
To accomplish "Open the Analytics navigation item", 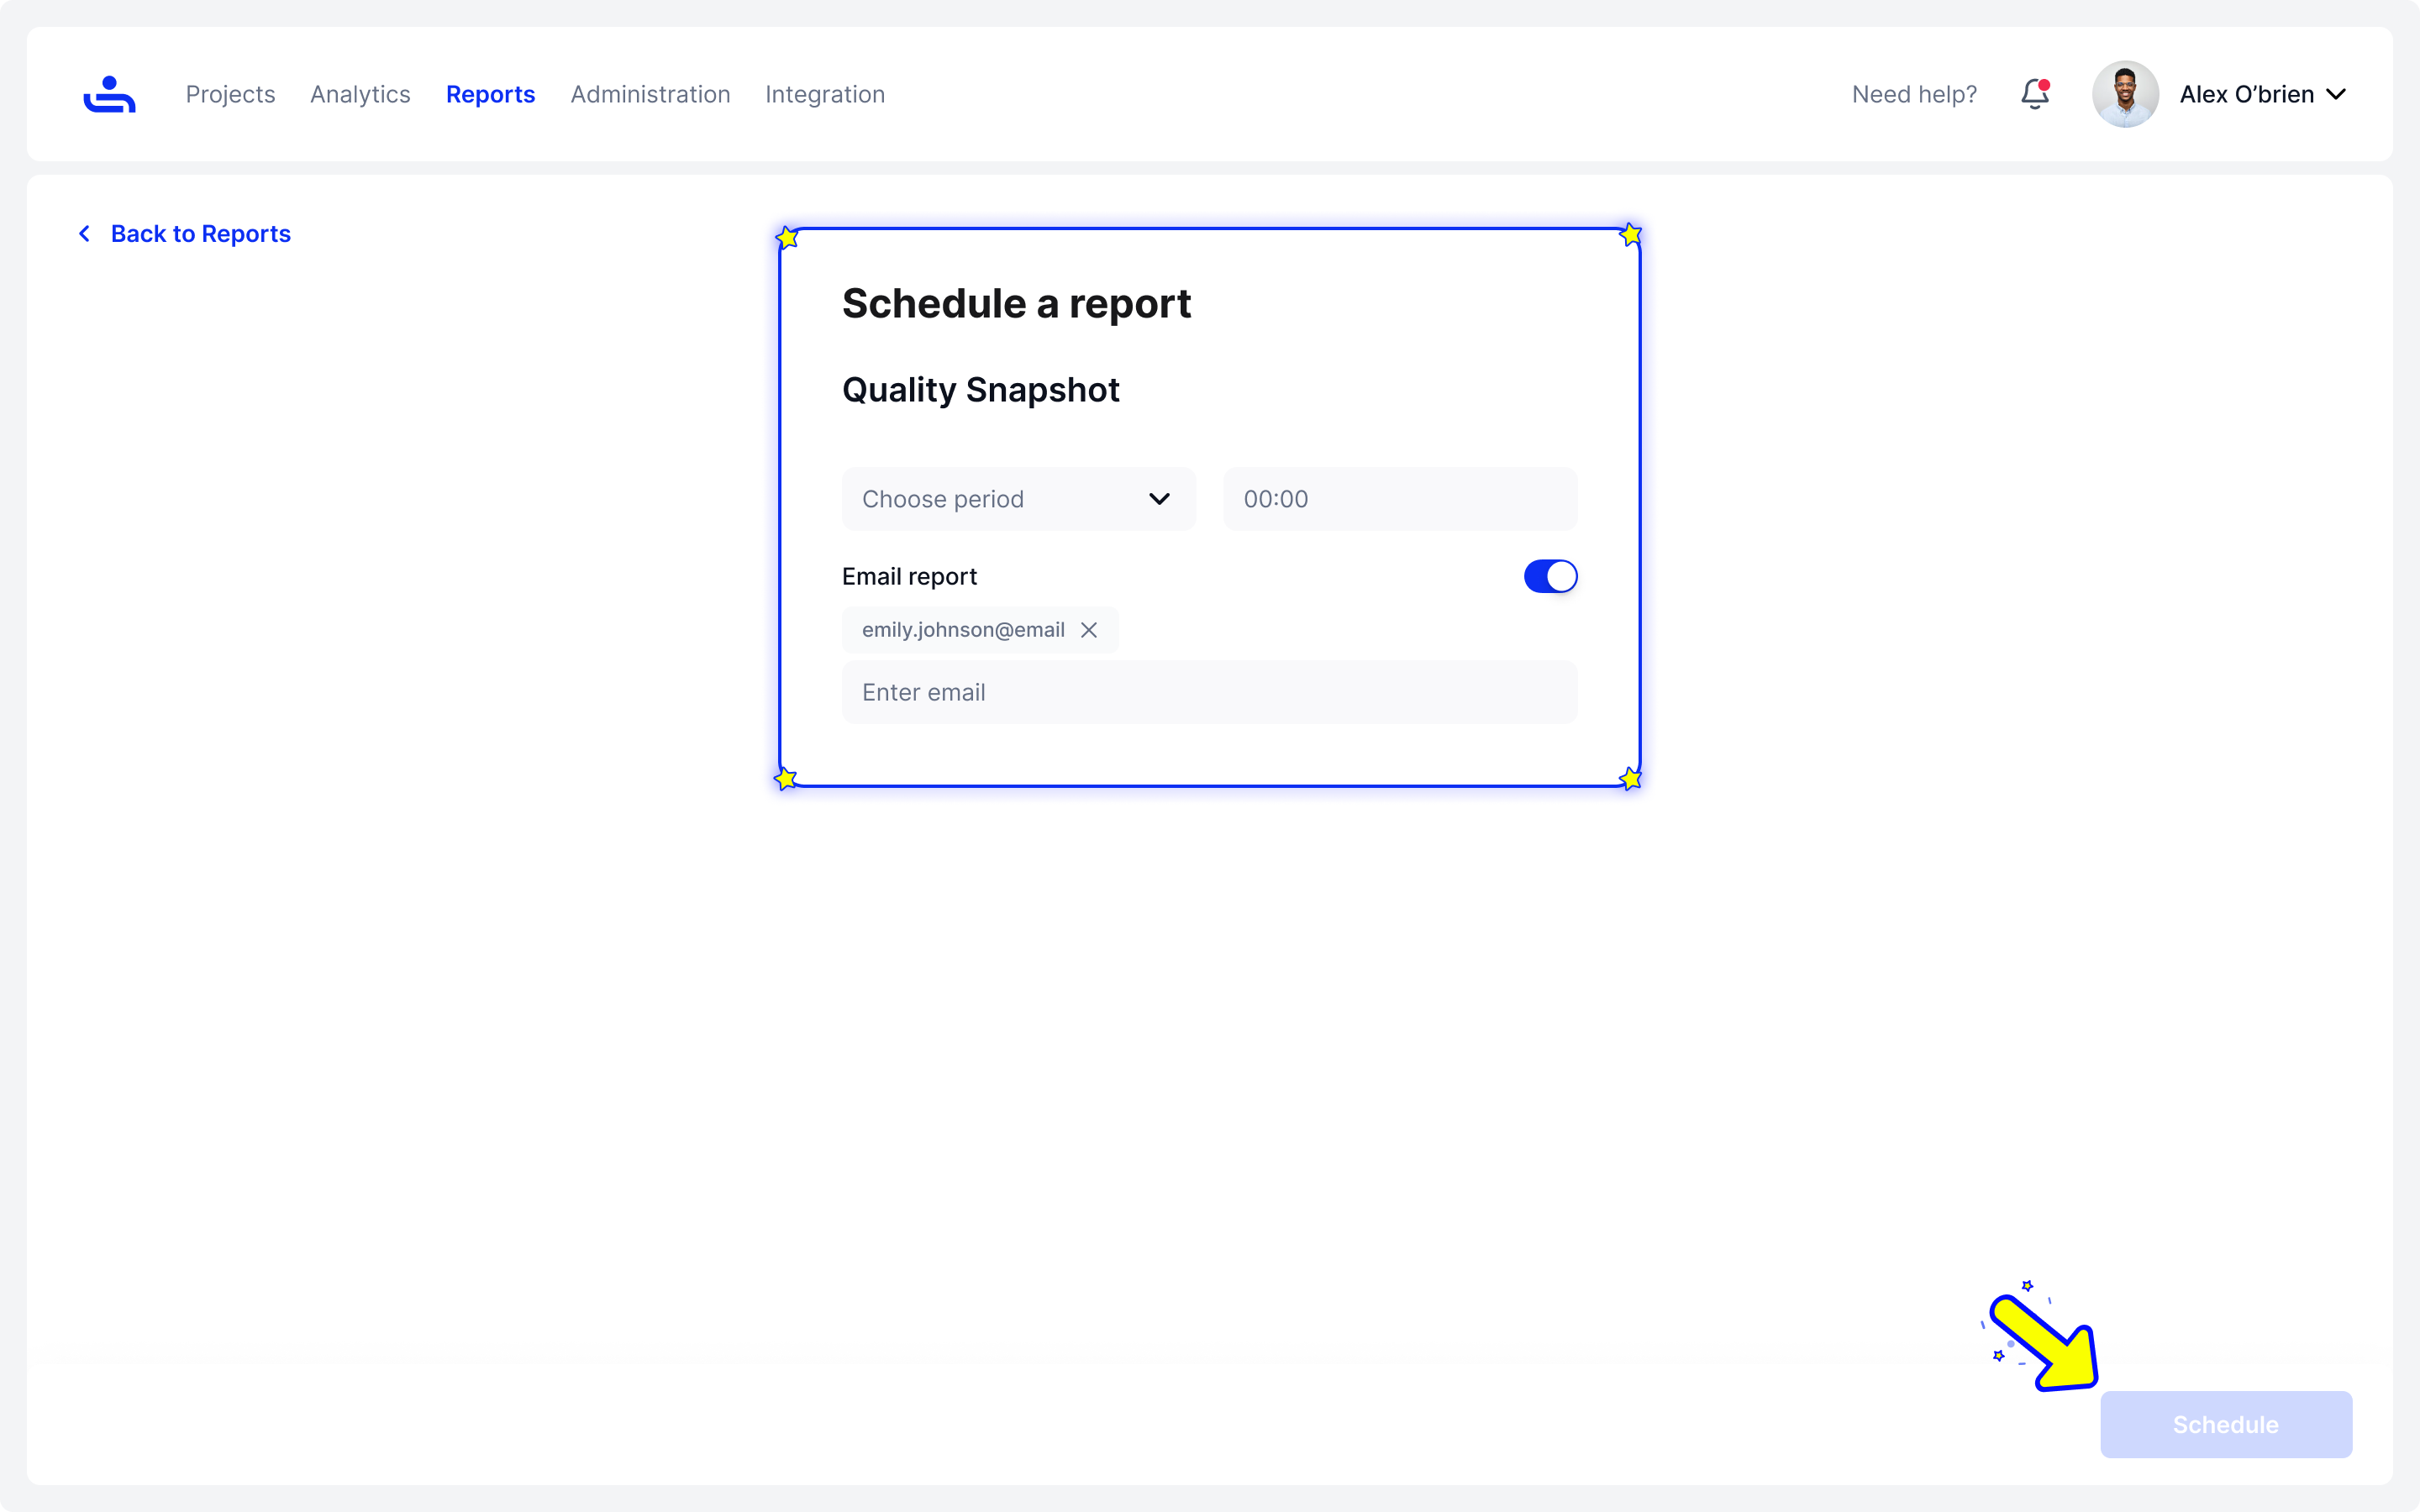I will point(360,94).
